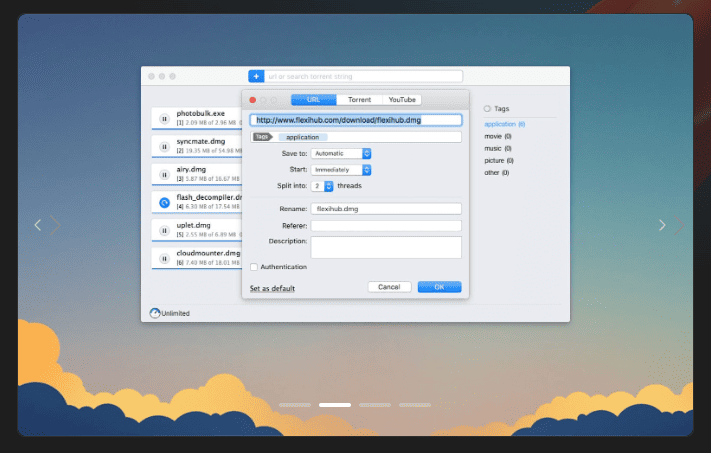Click the flash_decompiler download status icon
Viewport: 711px width, 453px height.
pyautogui.click(x=164, y=203)
